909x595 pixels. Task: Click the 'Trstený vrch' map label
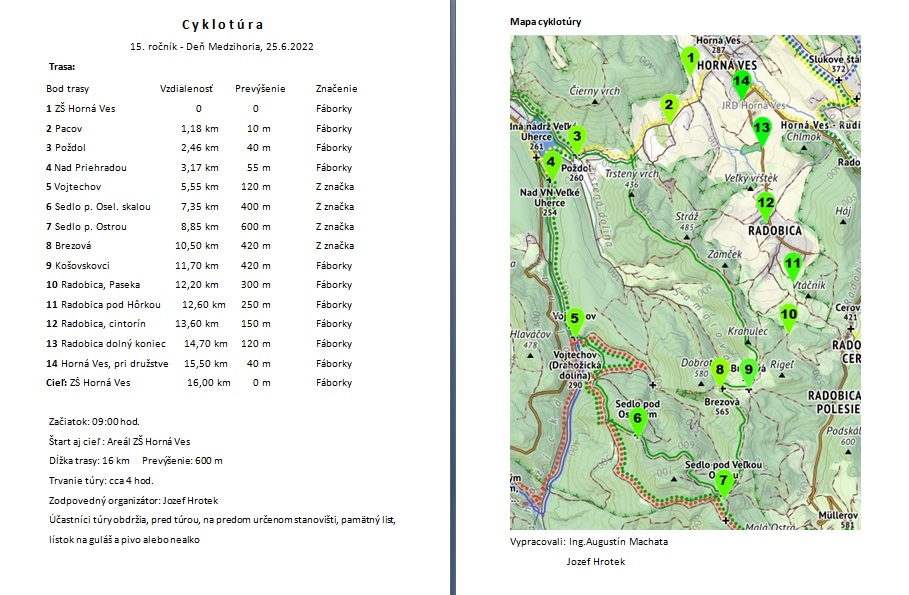click(632, 173)
